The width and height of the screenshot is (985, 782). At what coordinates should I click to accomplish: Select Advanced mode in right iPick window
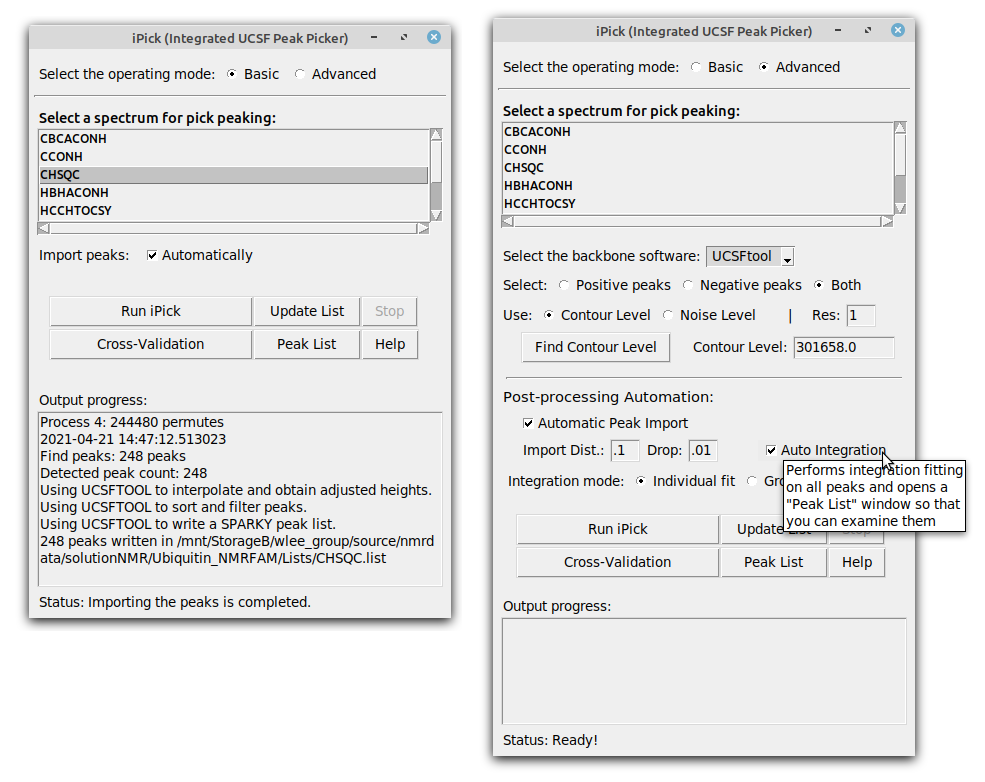point(763,67)
